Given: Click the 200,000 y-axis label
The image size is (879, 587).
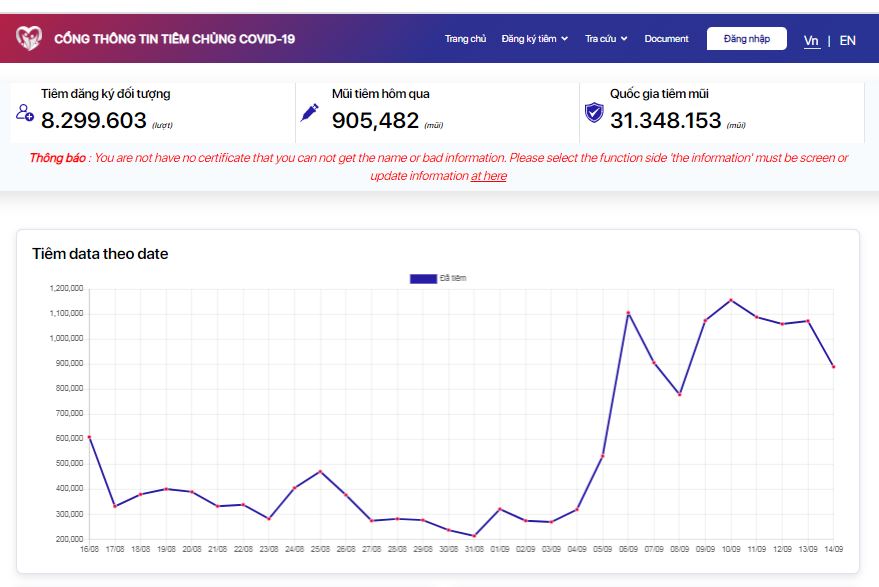Looking at the screenshot, I should pos(70,539).
